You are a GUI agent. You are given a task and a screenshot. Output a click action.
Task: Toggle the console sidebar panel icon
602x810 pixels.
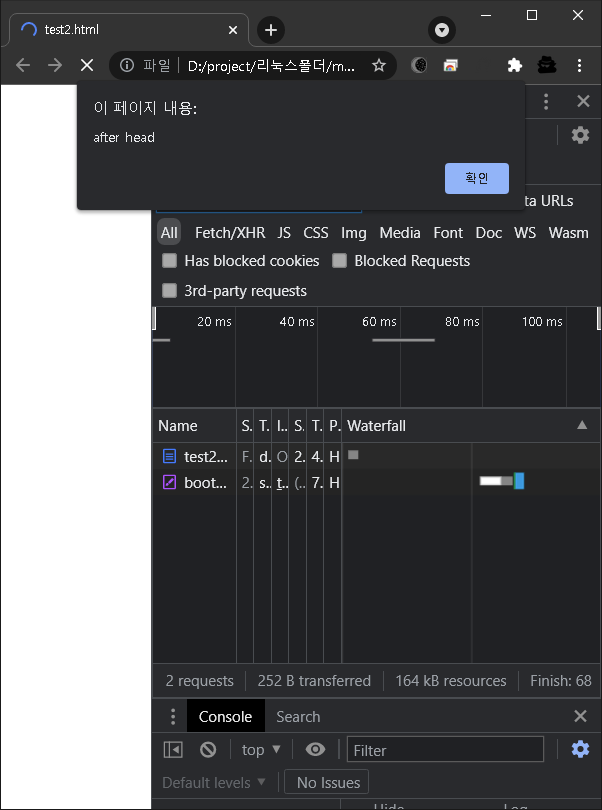(x=173, y=749)
